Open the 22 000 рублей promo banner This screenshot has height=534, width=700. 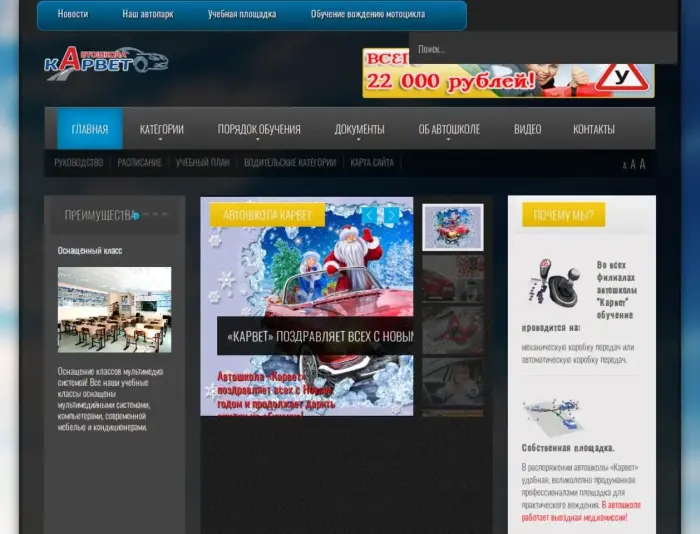pyautogui.click(x=508, y=74)
